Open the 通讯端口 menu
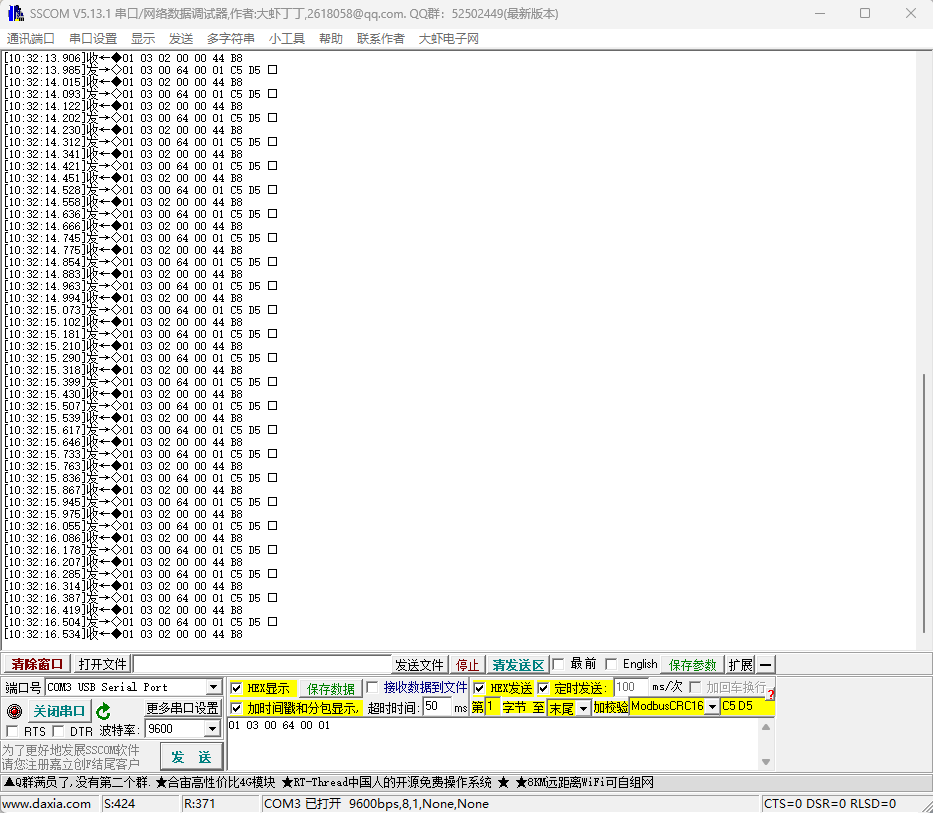The image size is (933, 813). pos(30,39)
